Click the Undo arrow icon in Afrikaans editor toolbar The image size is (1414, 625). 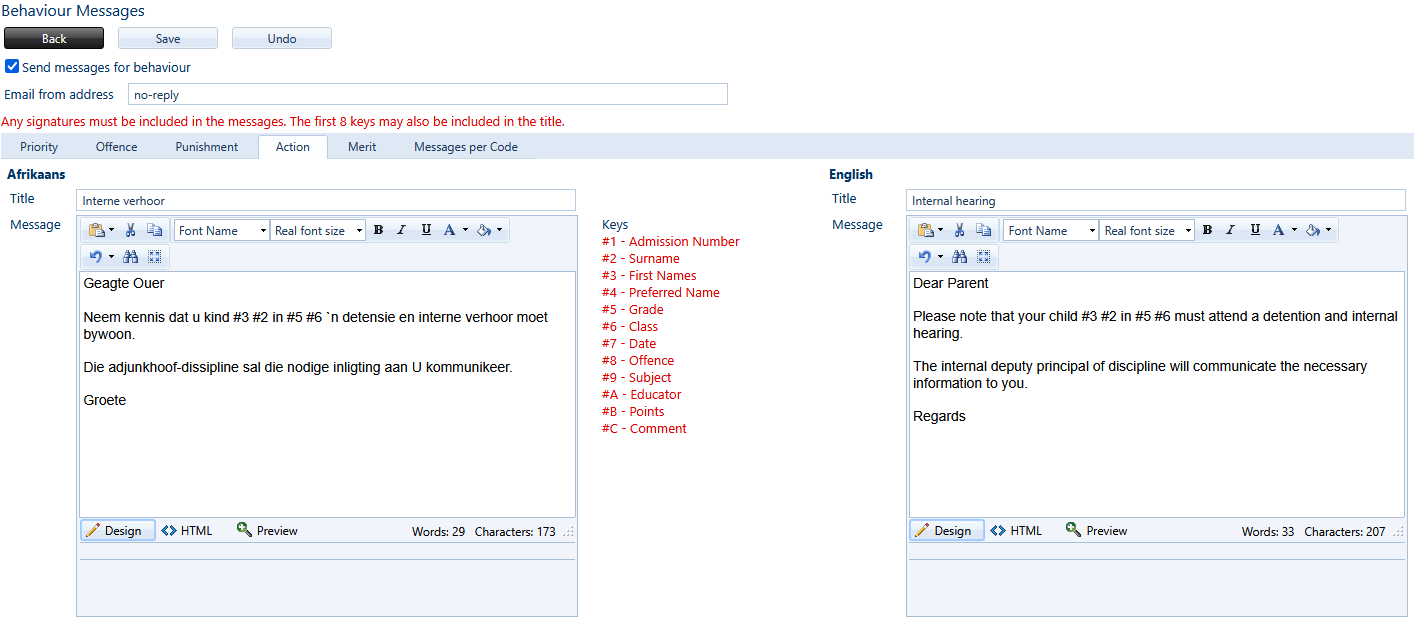96,257
